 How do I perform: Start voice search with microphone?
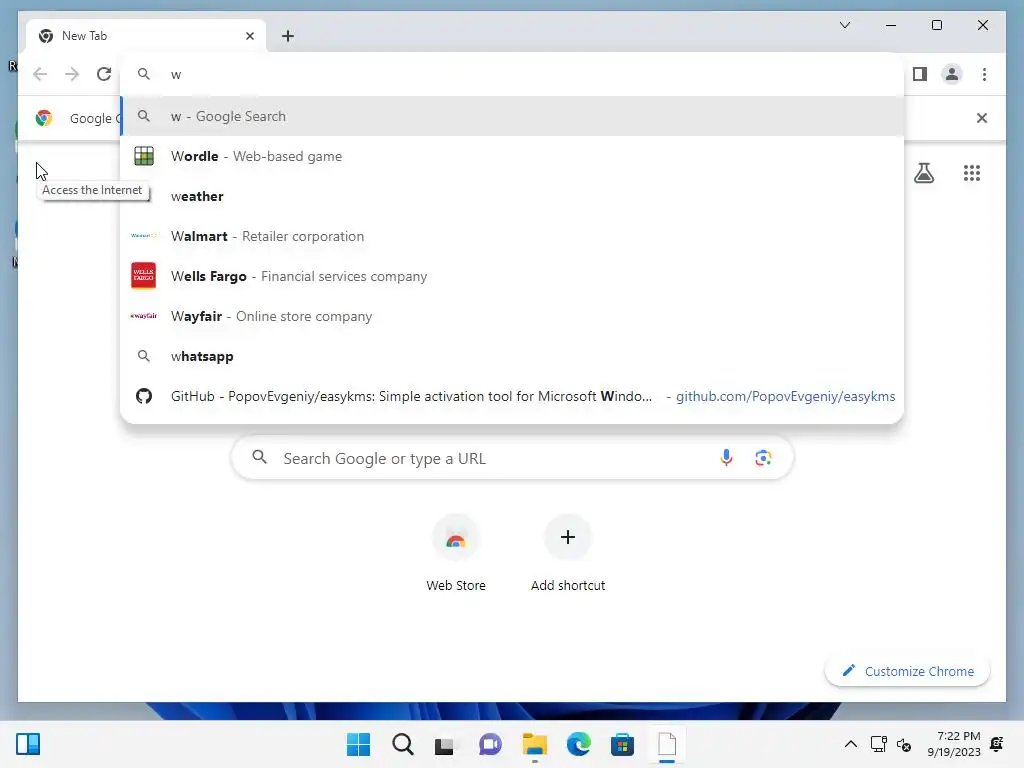tap(726, 458)
